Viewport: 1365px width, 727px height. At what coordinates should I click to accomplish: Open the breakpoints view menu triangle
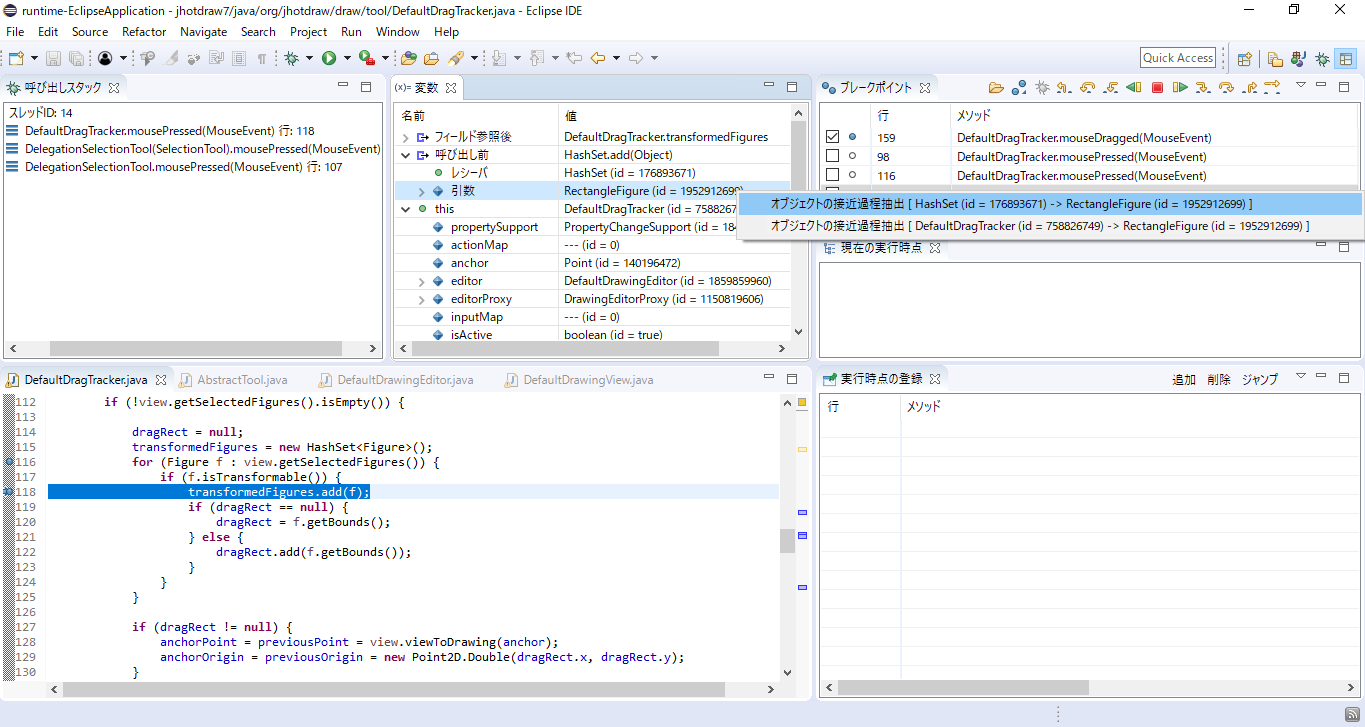[x=1301, y=86]
